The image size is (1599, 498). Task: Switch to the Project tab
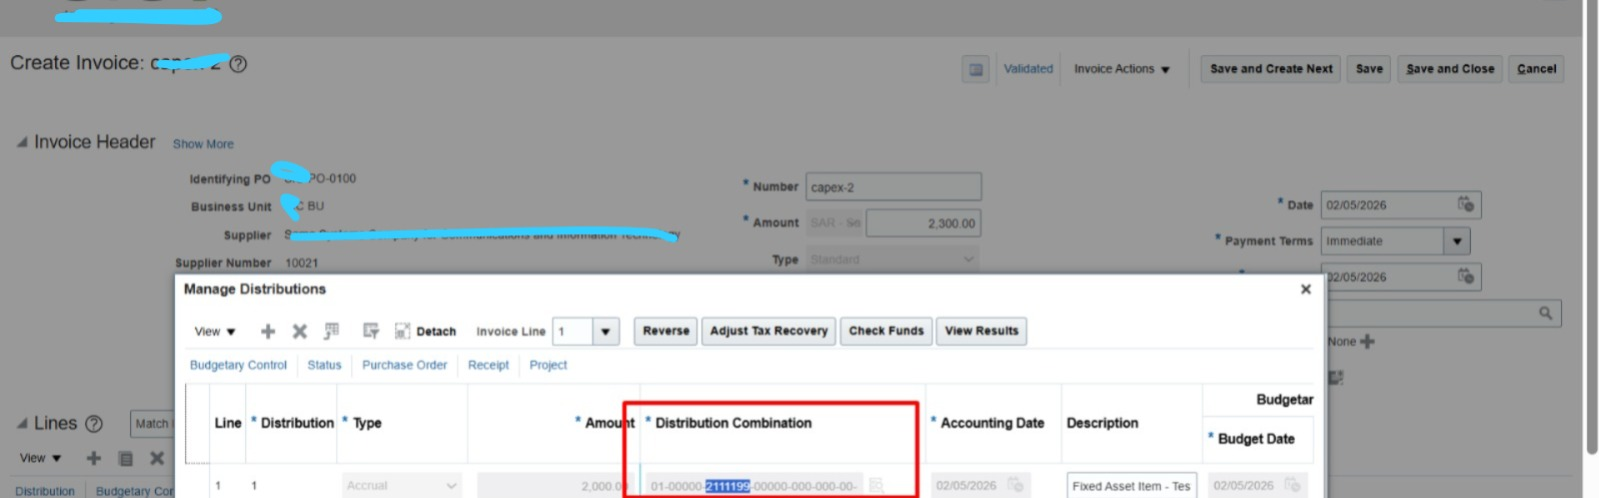(x=548, y=365)
